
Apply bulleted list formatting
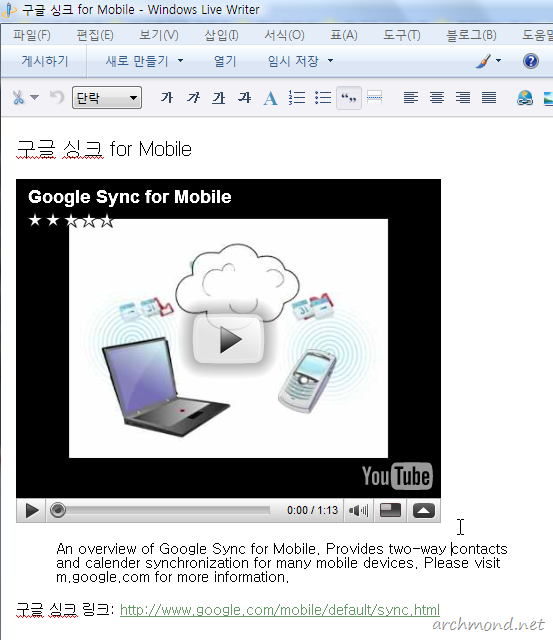click(323, 98)
